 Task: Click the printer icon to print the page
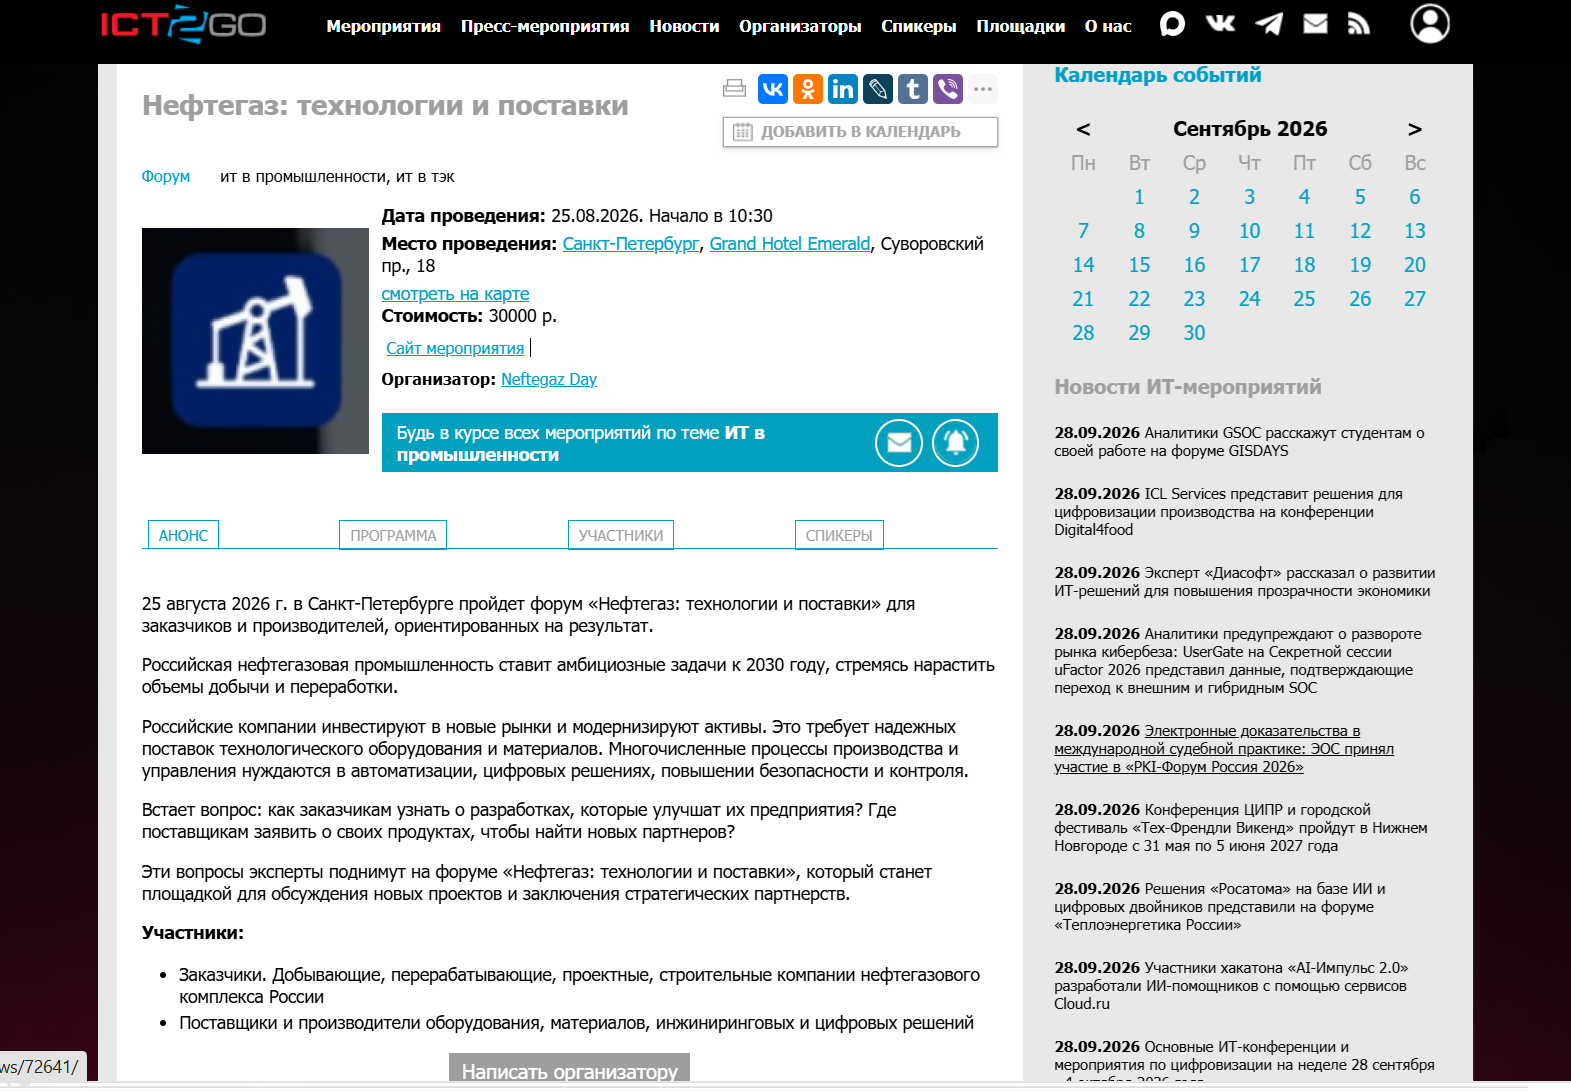click(x=735, y=89)
